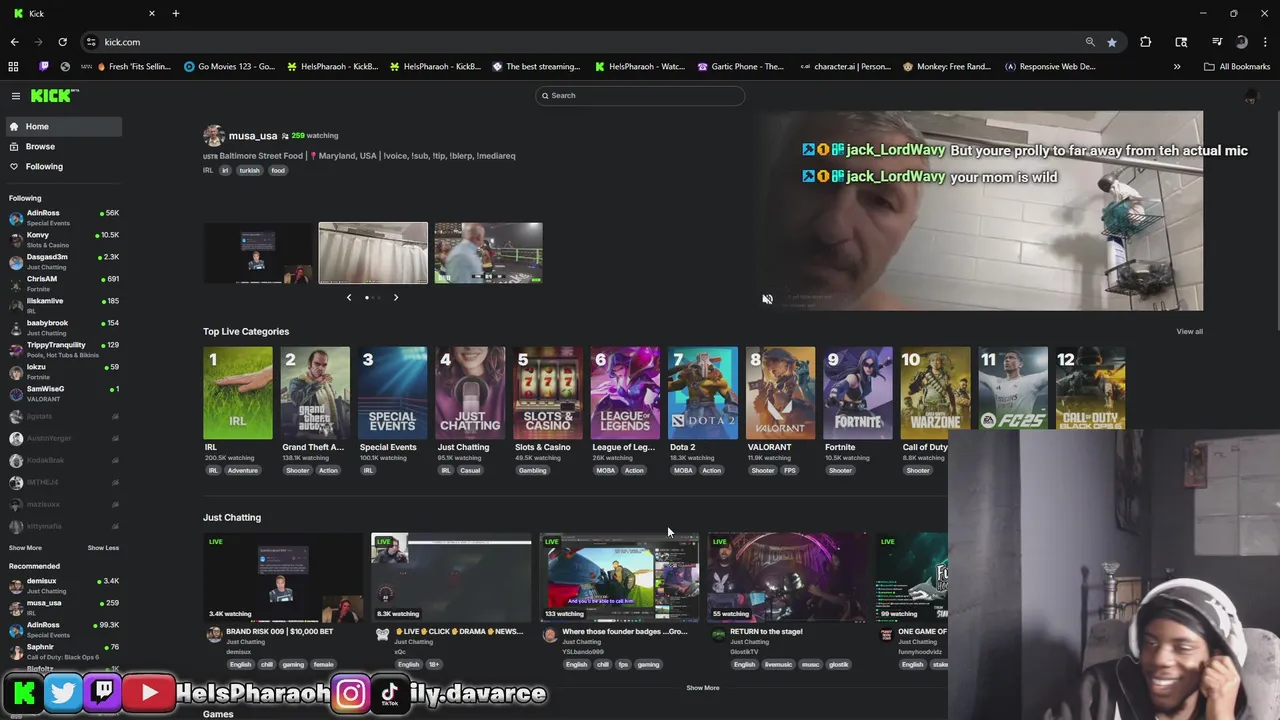Expand the bookmarks overflow chevron
Screen dimensions: 1280x720
tap(1177, 67)
